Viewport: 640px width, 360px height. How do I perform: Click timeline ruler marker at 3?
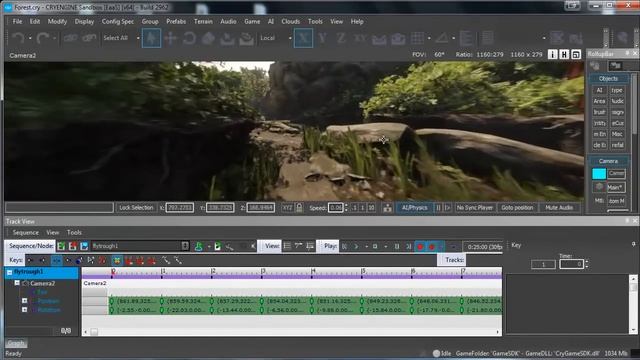pos(262,272)
